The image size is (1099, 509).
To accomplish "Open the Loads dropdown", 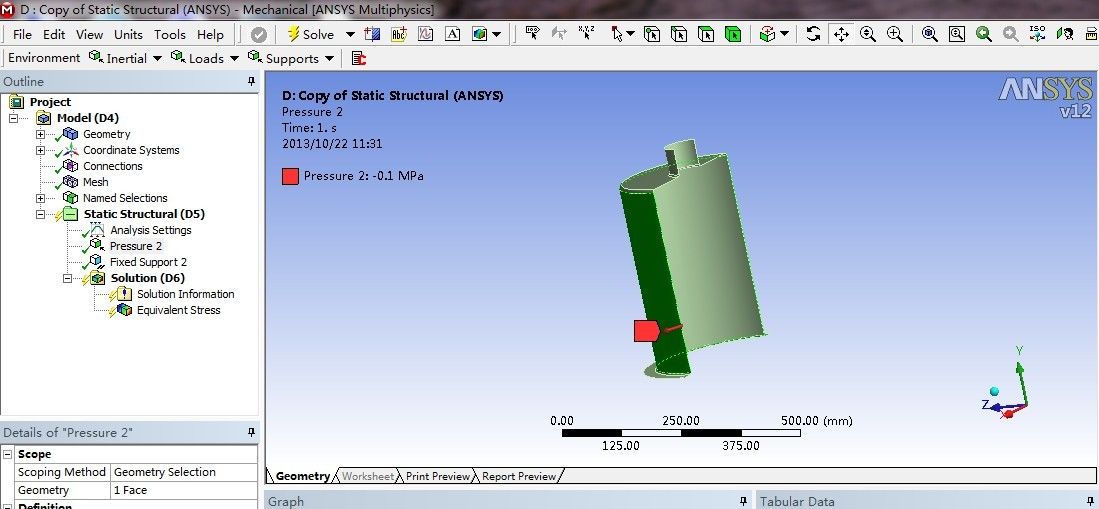I will (205, 58).
